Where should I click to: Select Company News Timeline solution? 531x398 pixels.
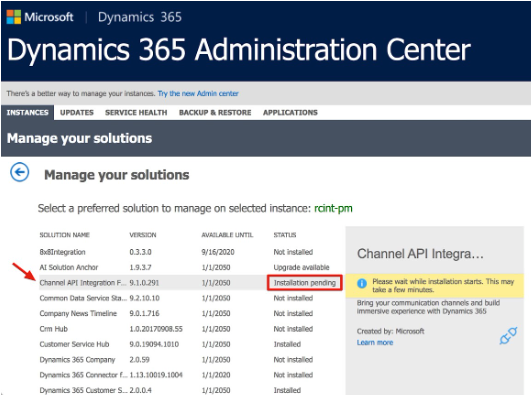click(x=191, y=313)
